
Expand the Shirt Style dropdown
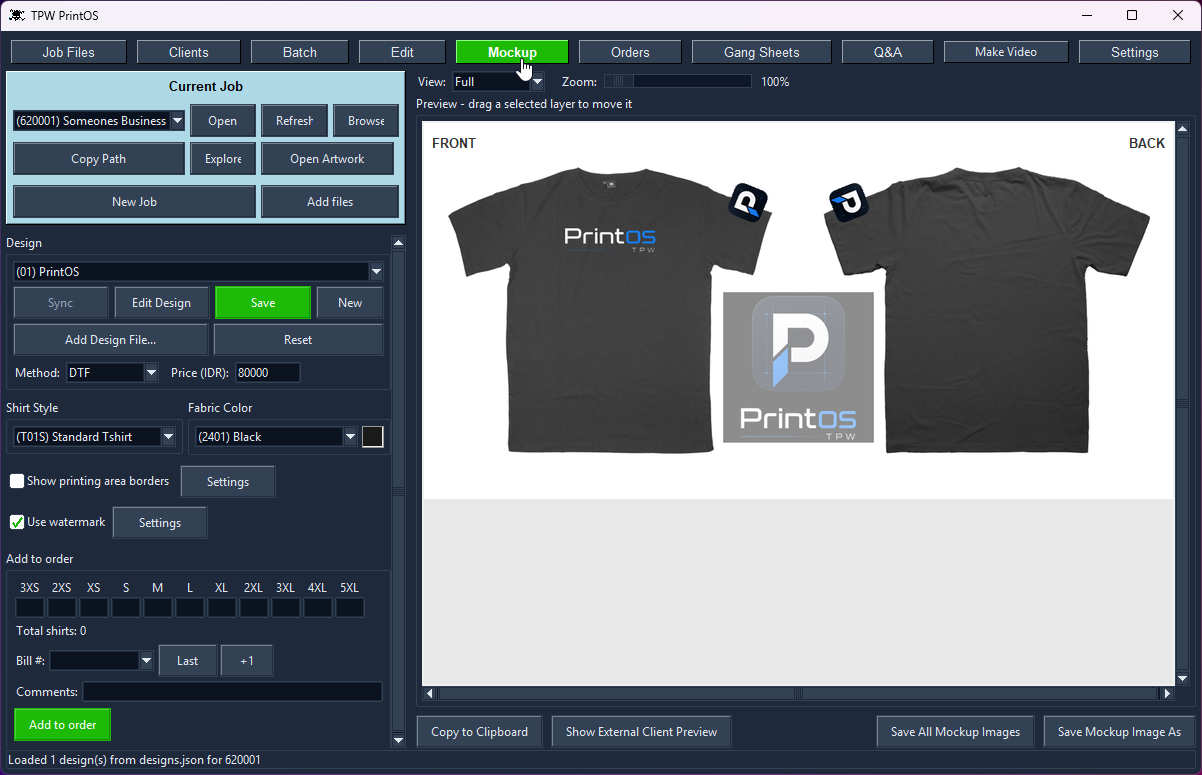pos(168,437)
